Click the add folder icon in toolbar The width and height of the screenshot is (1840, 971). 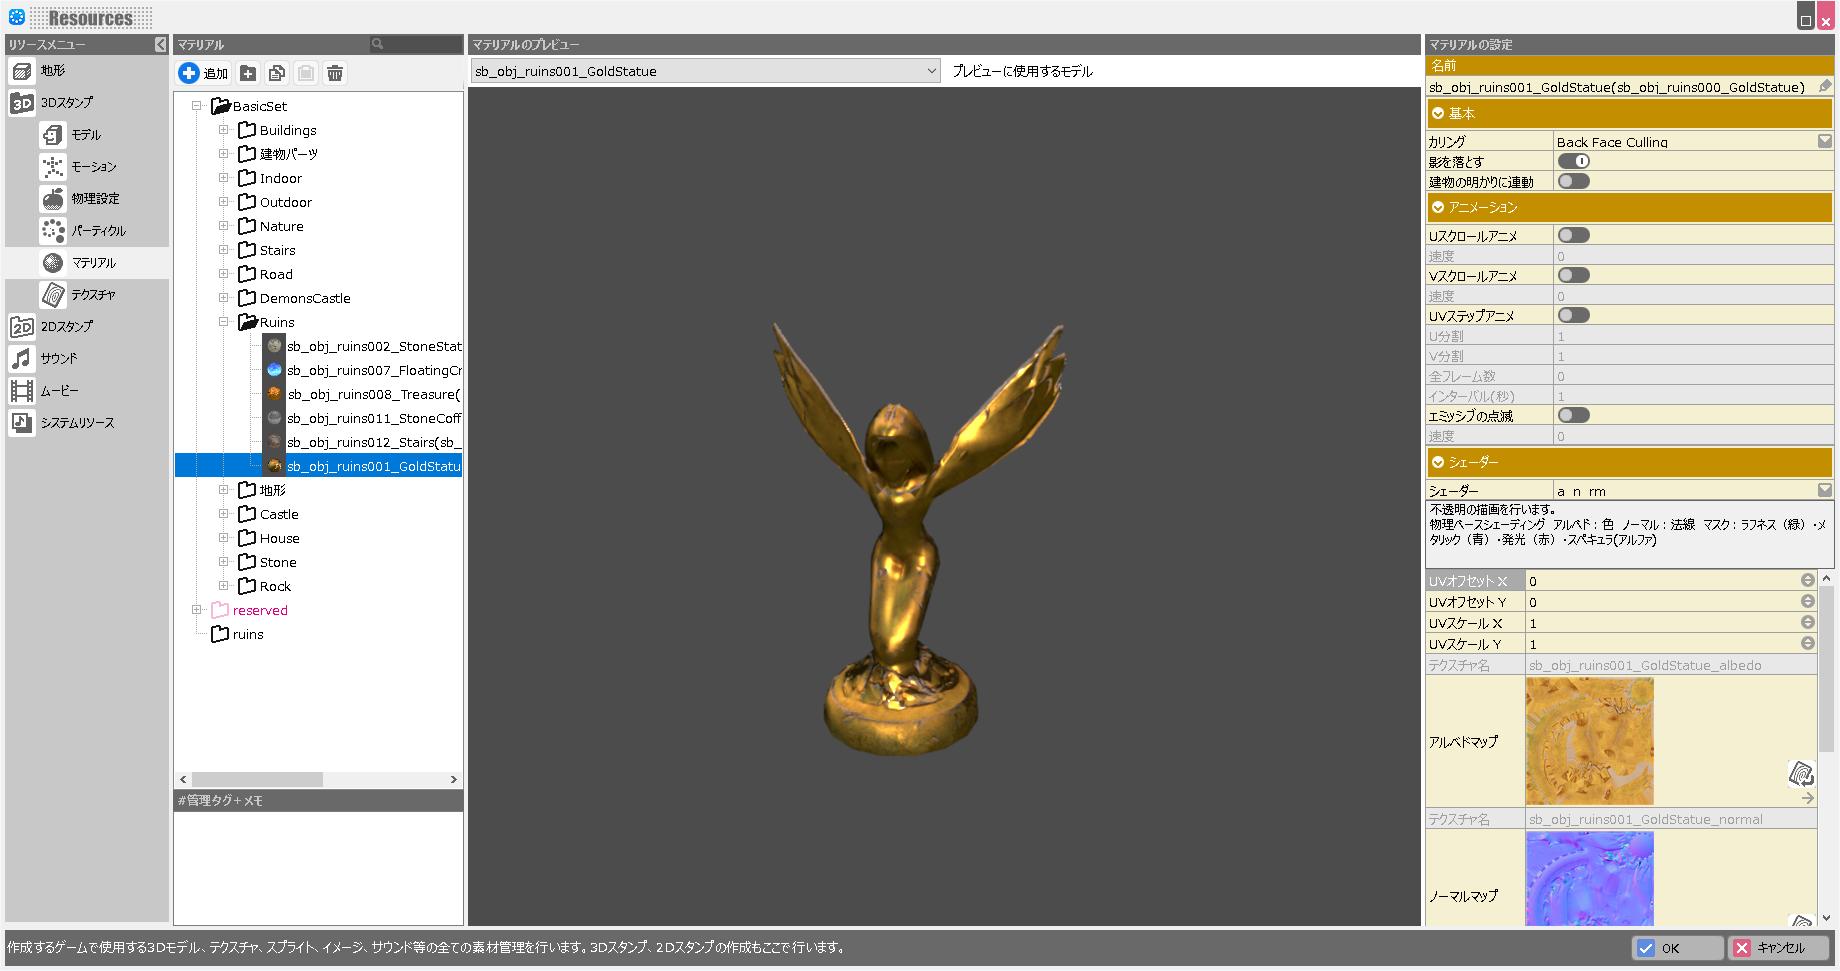pos(248,73)
